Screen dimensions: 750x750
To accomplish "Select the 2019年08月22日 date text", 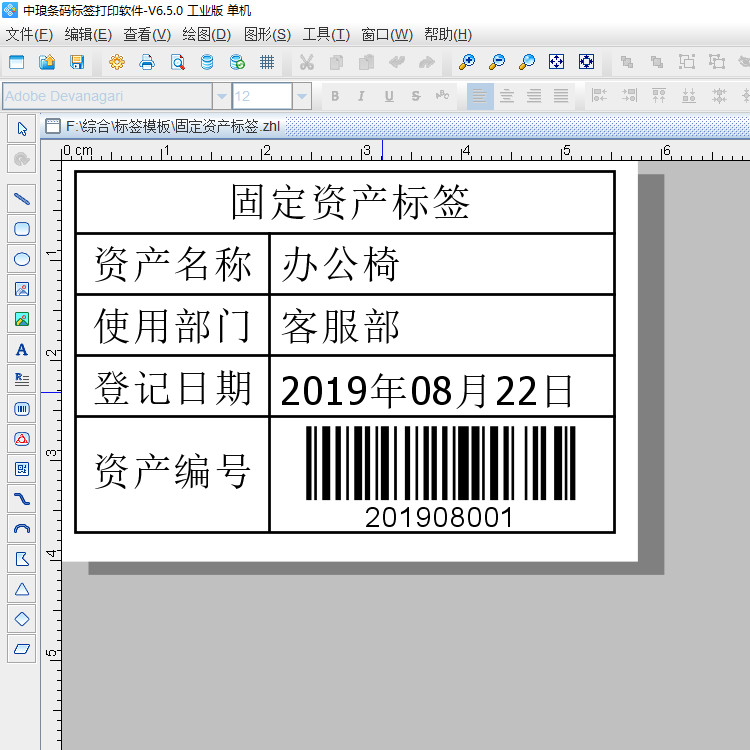I will [426, 391].
